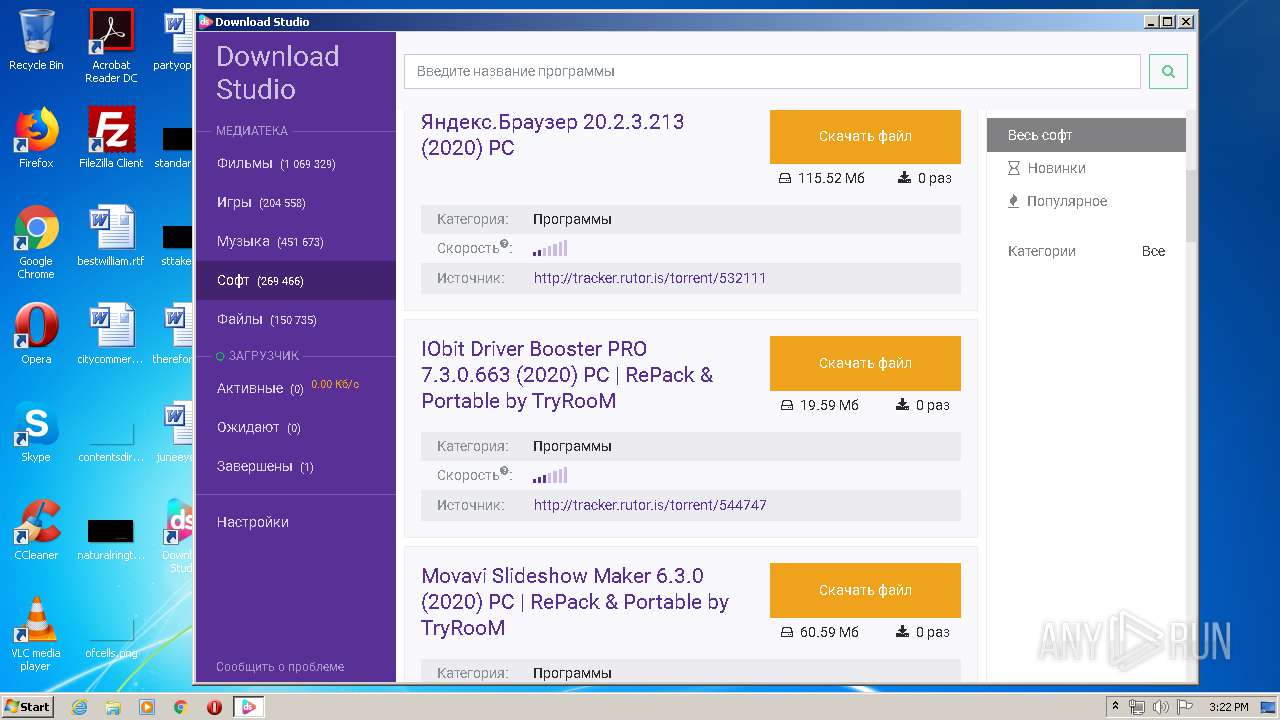
Task: Open Acrobat Reader DC desktop icon
Action: (111, 45)
